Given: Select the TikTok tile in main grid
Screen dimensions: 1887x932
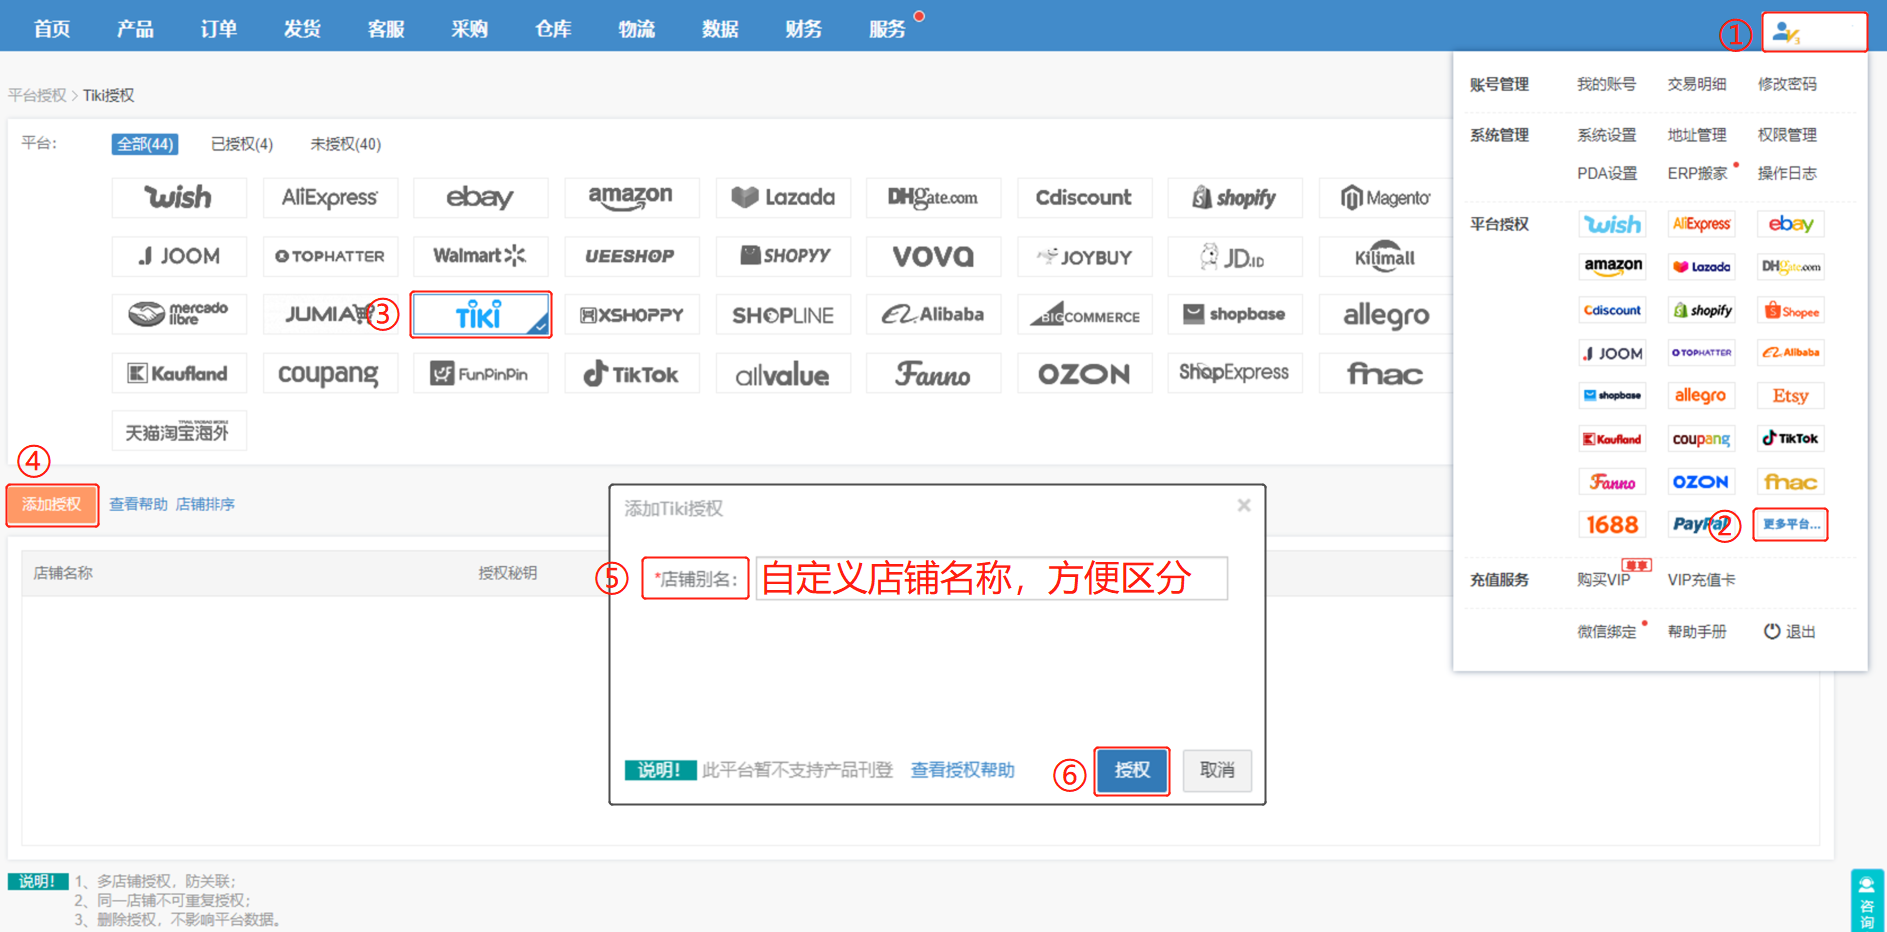Looking at the screenshot, I should click(631, 373).
